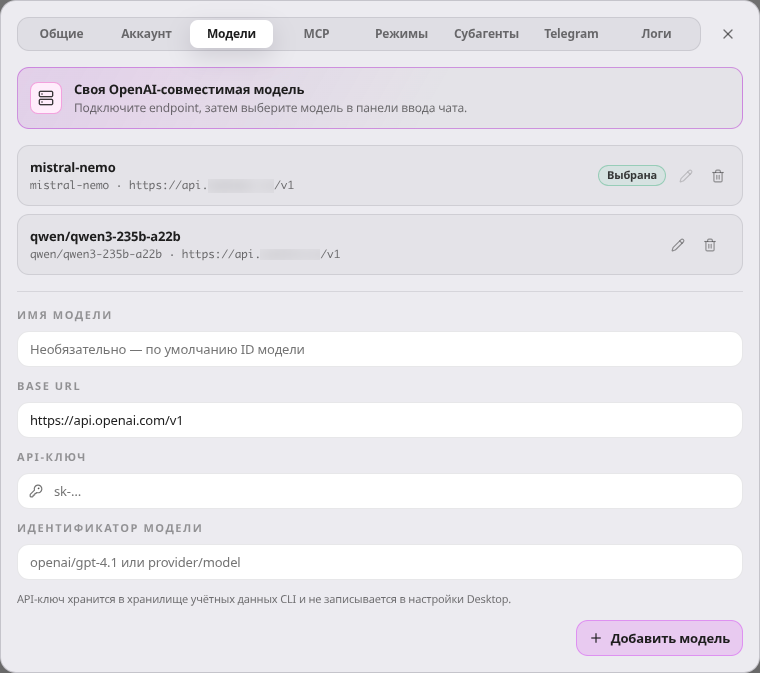This screenshot has width=760, height=673.
Task: Click the key icon in the API key field
Action: [x=36, y=491]
